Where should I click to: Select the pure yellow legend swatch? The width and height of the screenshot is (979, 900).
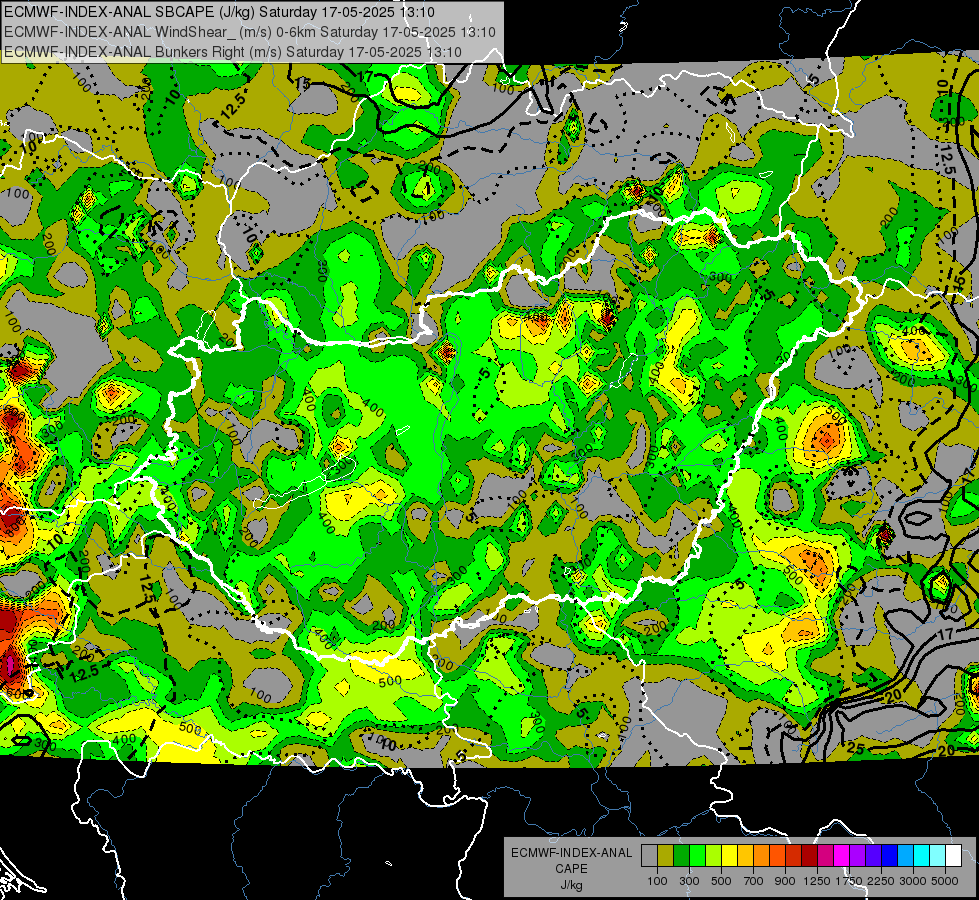point(729,855)
